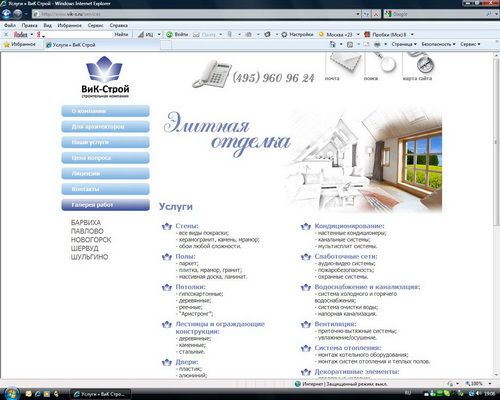Open site search magnifier icon (поиск)
Viewport: 500px width, 400px height.
[384, 62]
